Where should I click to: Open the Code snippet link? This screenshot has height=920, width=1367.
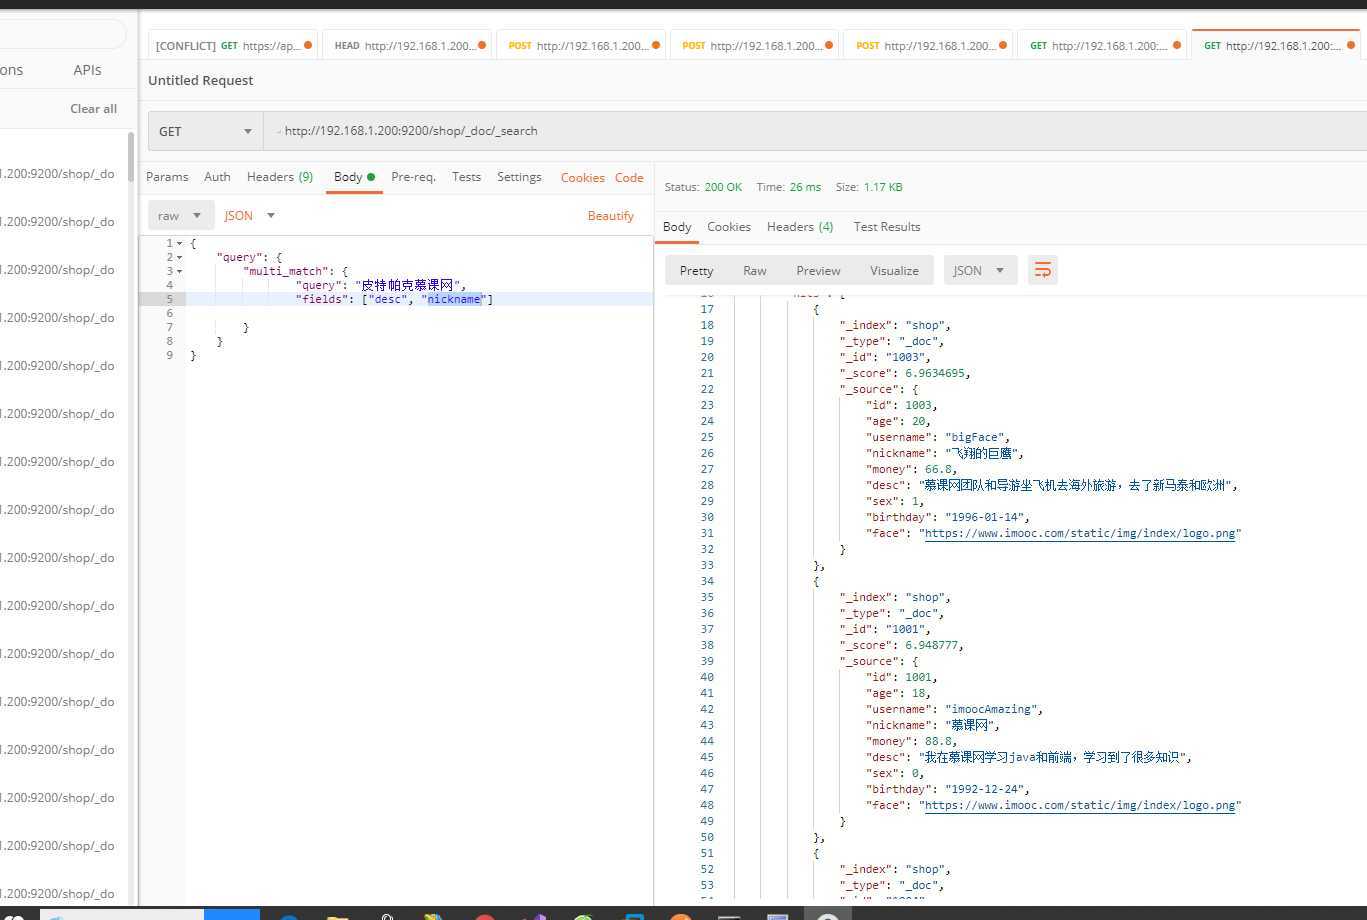click(x=629, y=177)
